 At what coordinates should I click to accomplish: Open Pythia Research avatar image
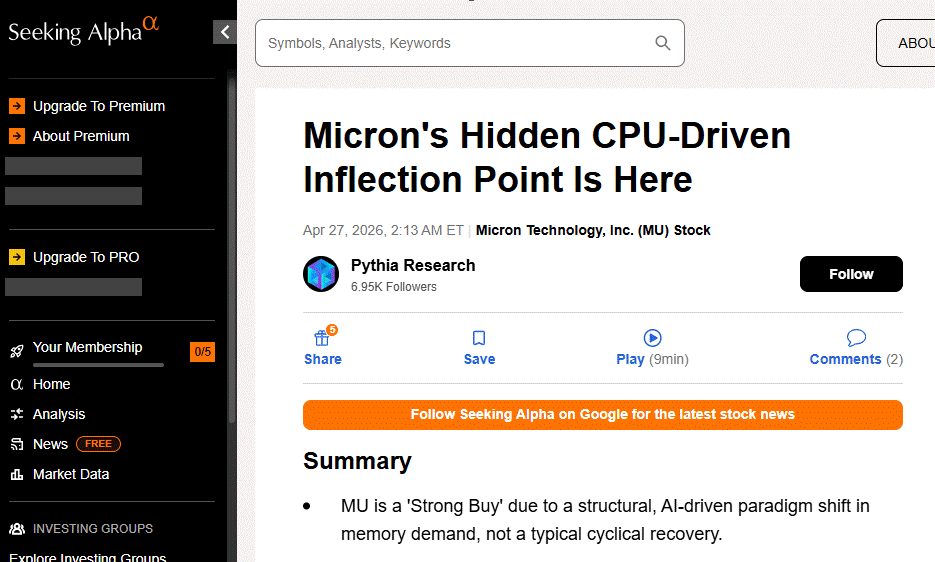tap(321, 274)
